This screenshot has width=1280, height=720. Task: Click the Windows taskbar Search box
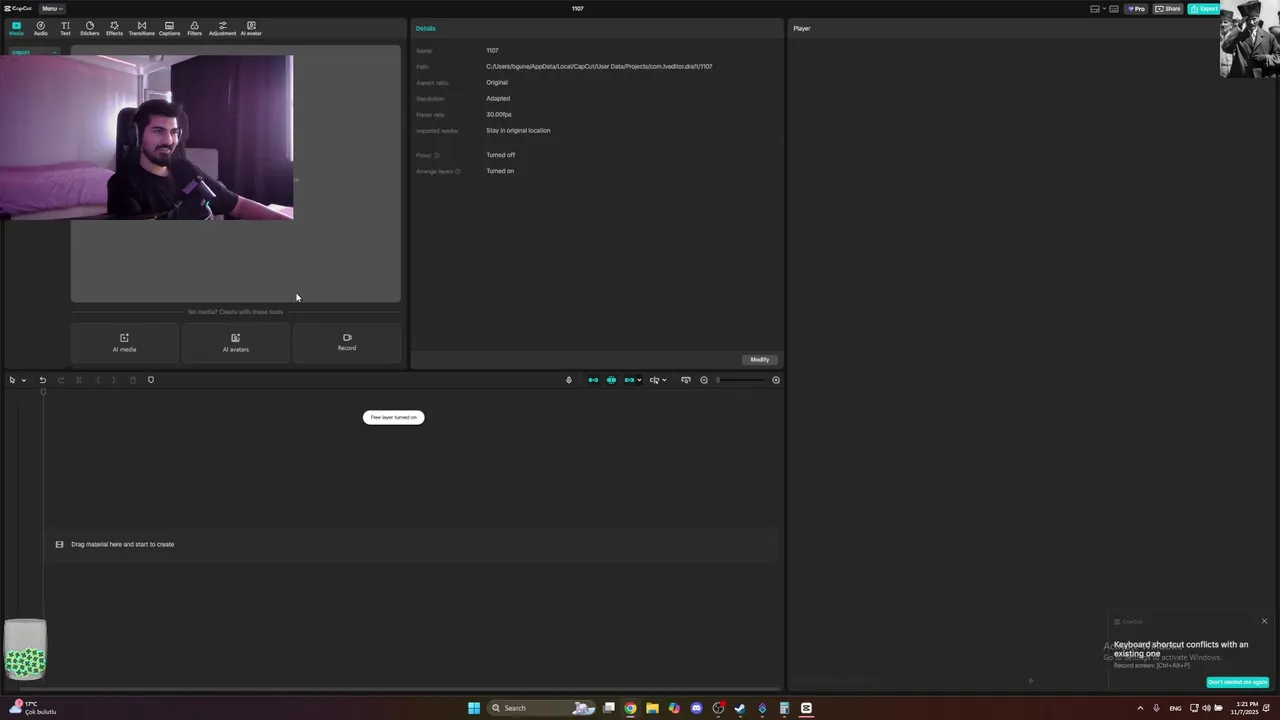[530, 708]
